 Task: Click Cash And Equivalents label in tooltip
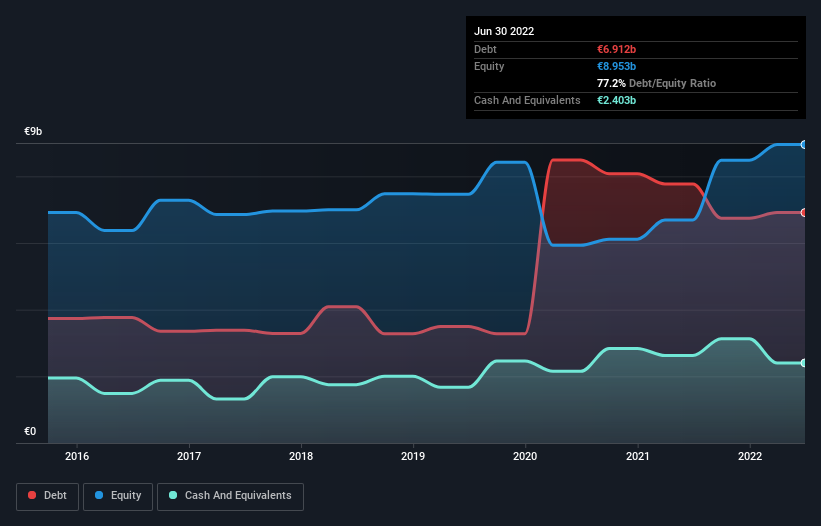click(527, 100)
